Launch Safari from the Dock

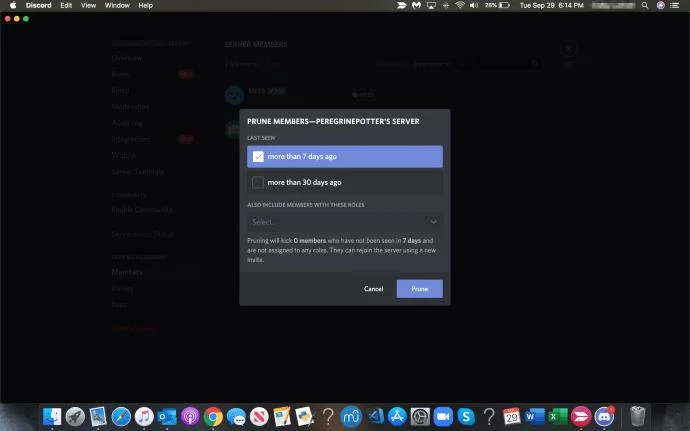click(121, 416)
